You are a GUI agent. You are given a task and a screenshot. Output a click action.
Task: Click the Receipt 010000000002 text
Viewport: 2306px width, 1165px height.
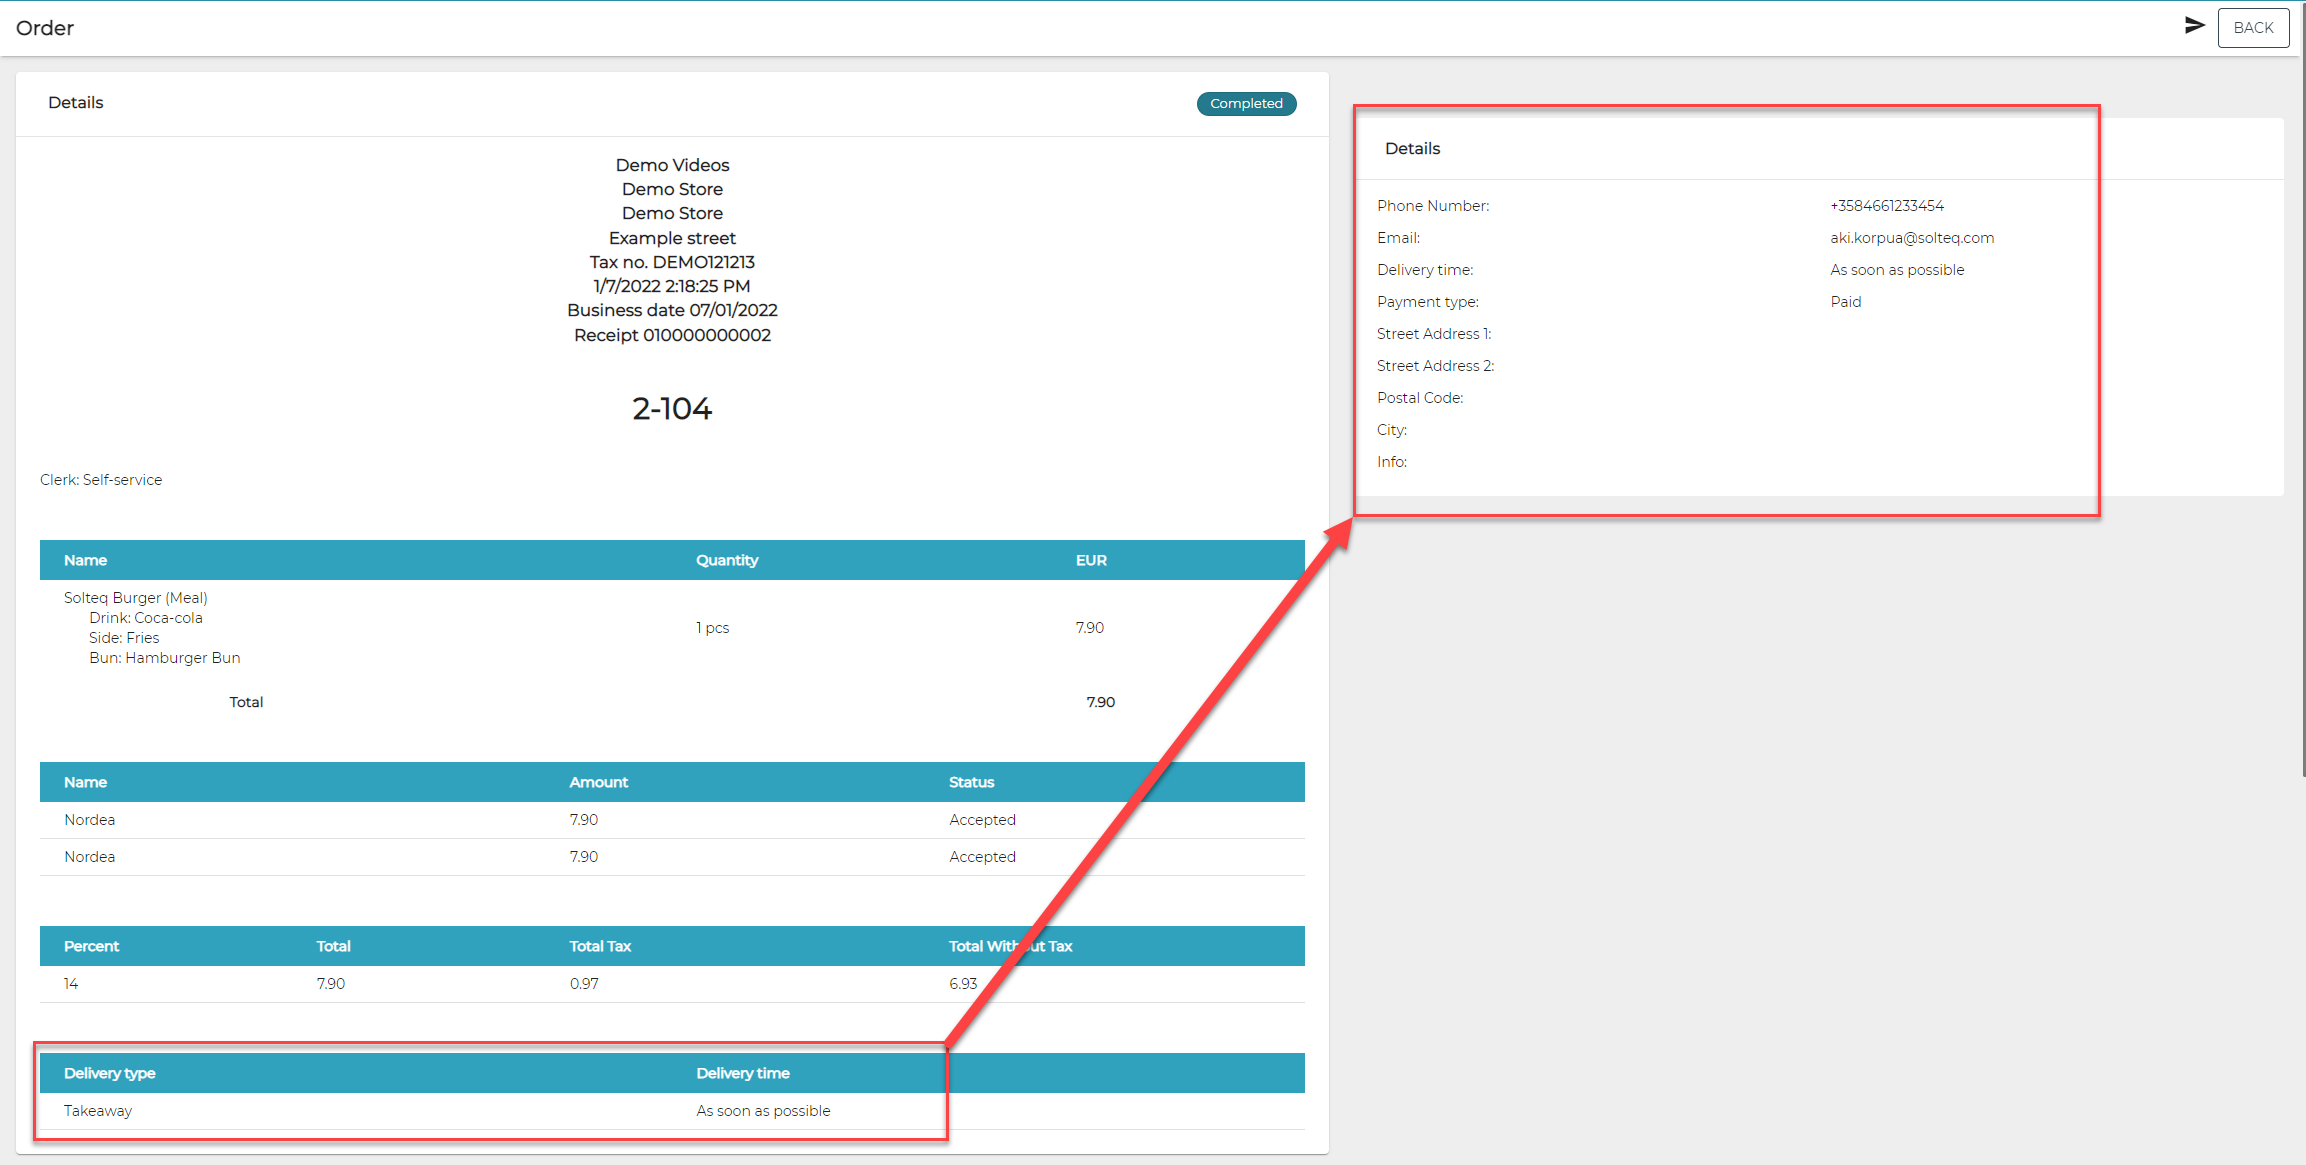coord(672,335)
